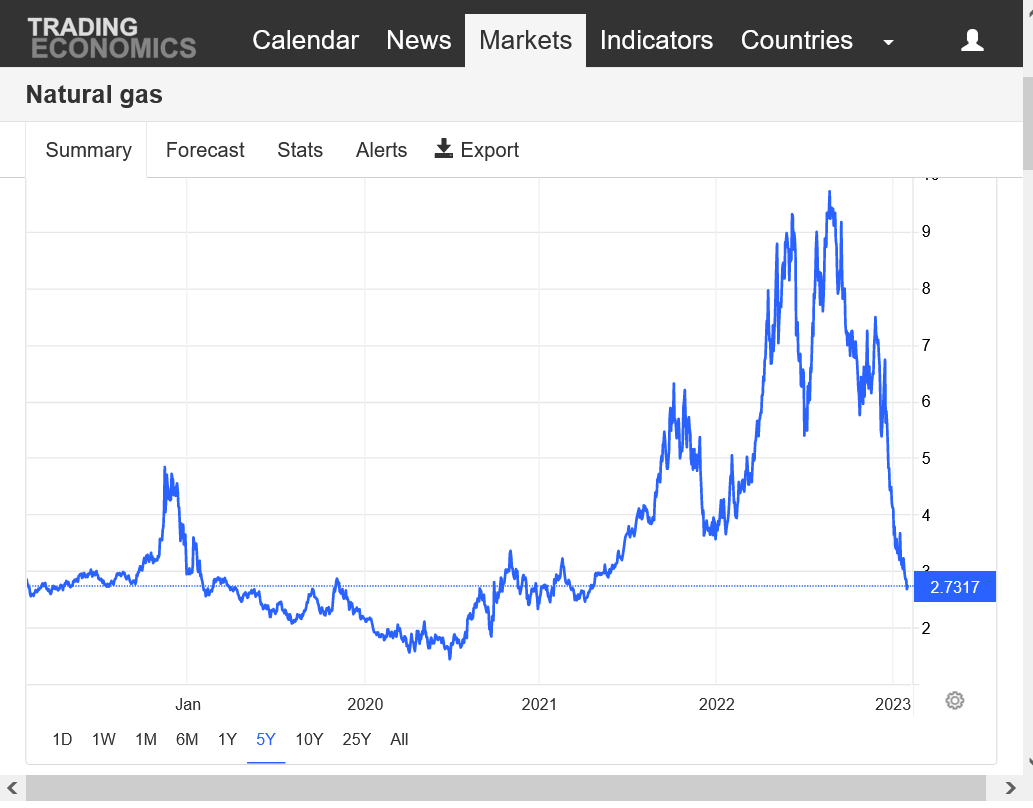The width and height of the screenshot is (1033, 808).
Task: Open the user account profile icon
Action: pos(972,40)
